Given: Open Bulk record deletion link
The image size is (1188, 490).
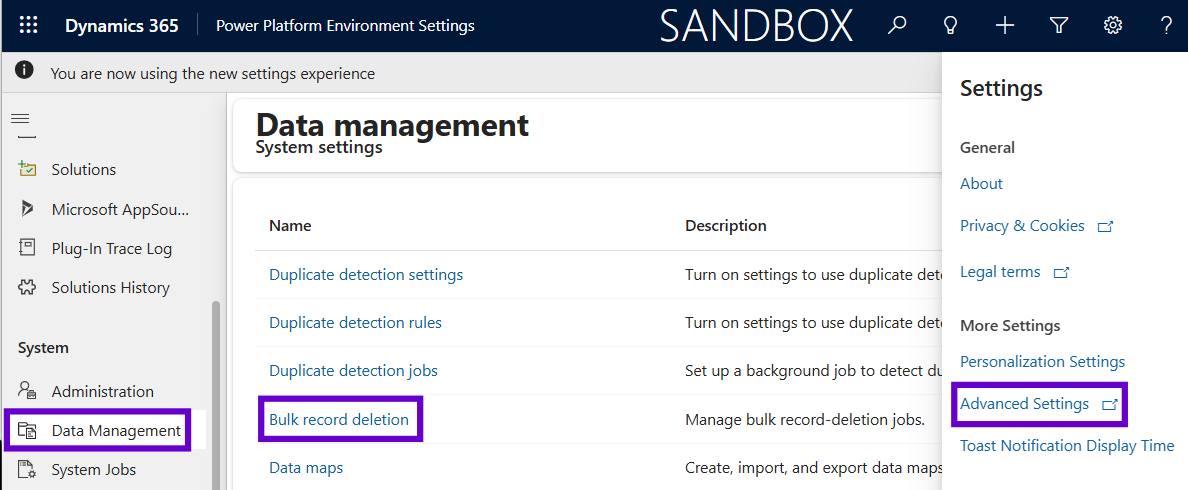Looking at the screenshot, I should tap(339, 419).
